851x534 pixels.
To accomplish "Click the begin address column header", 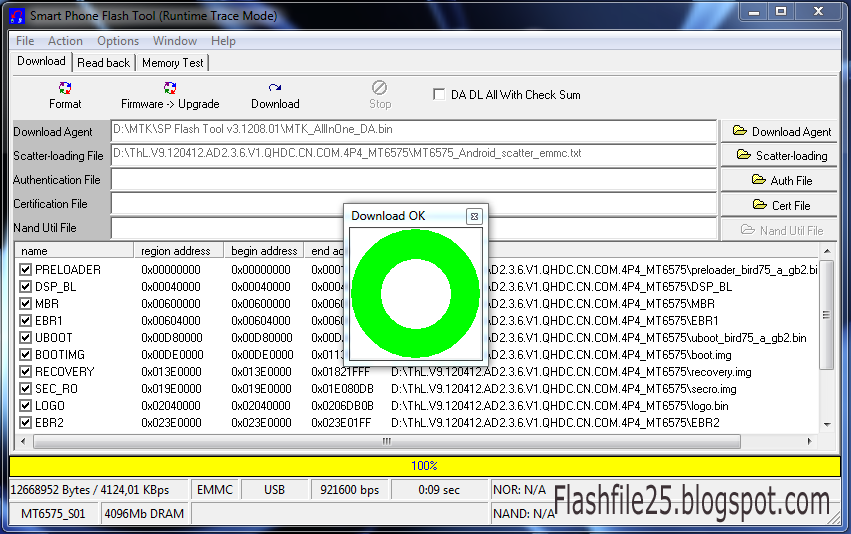I will pos(264,251).
